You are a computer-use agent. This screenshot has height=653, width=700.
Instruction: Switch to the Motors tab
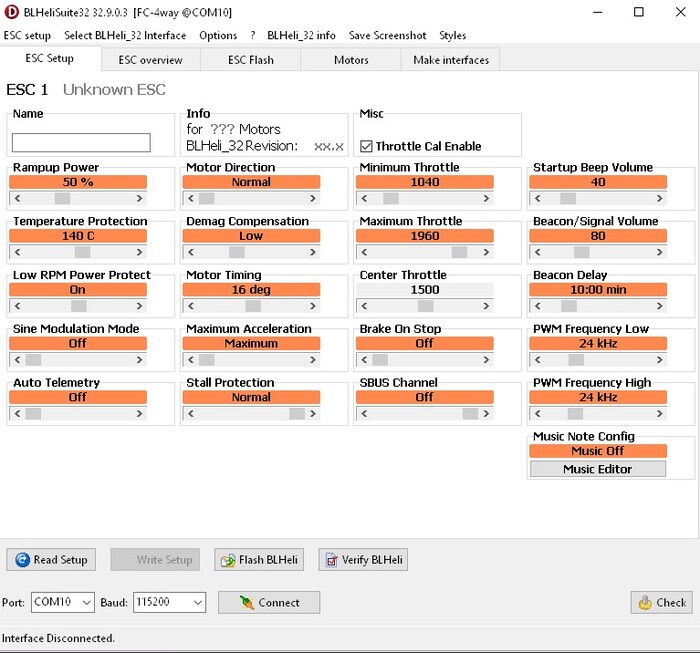pyautogui.click(x=351, y=60)
